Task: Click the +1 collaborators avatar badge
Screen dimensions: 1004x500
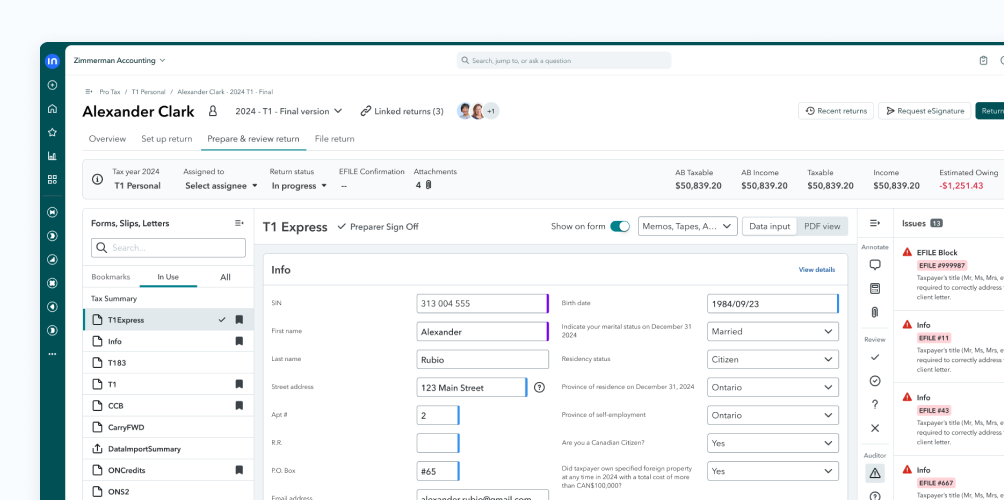Action: click(490, 111)
